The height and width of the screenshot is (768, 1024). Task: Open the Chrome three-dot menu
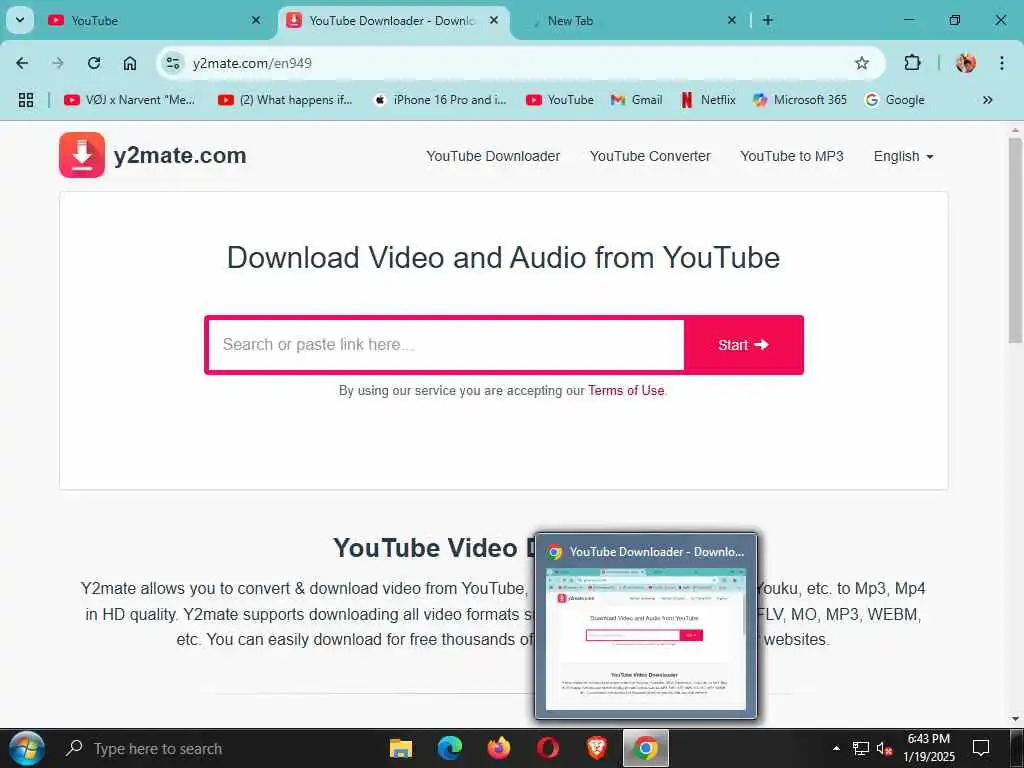click(x=1002, y=63)
